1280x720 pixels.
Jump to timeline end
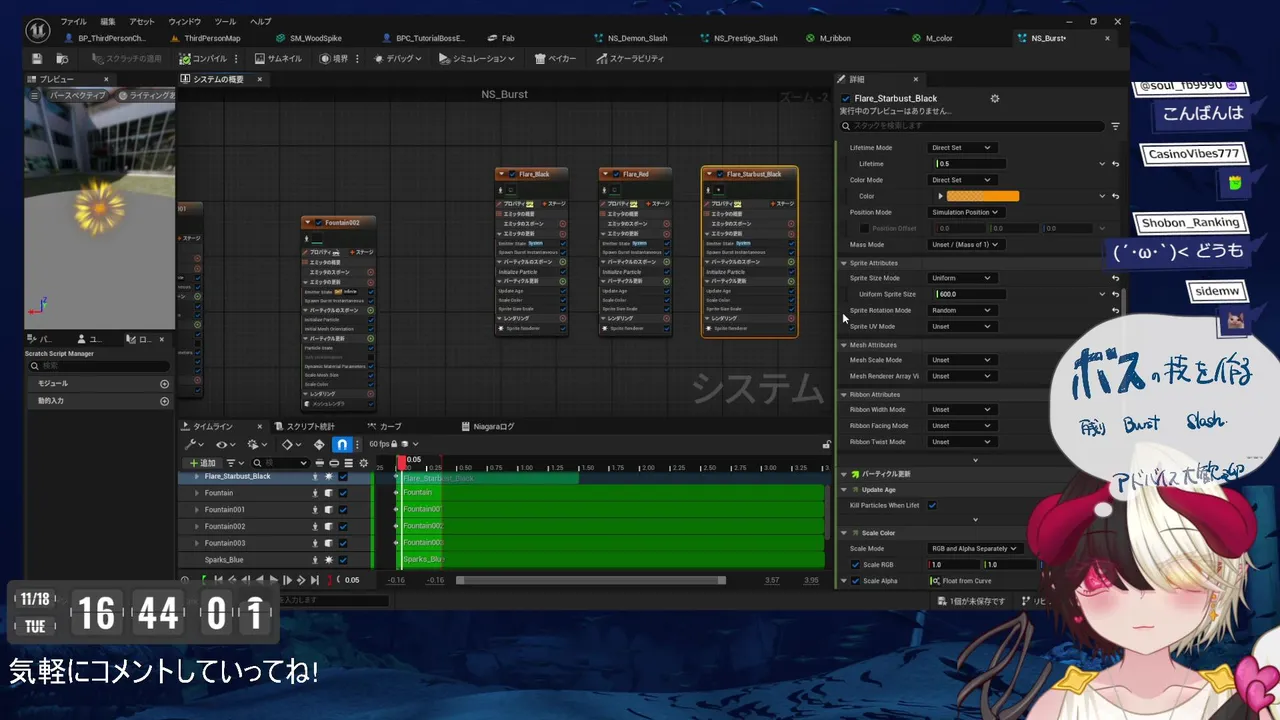(x=315, y=580)
